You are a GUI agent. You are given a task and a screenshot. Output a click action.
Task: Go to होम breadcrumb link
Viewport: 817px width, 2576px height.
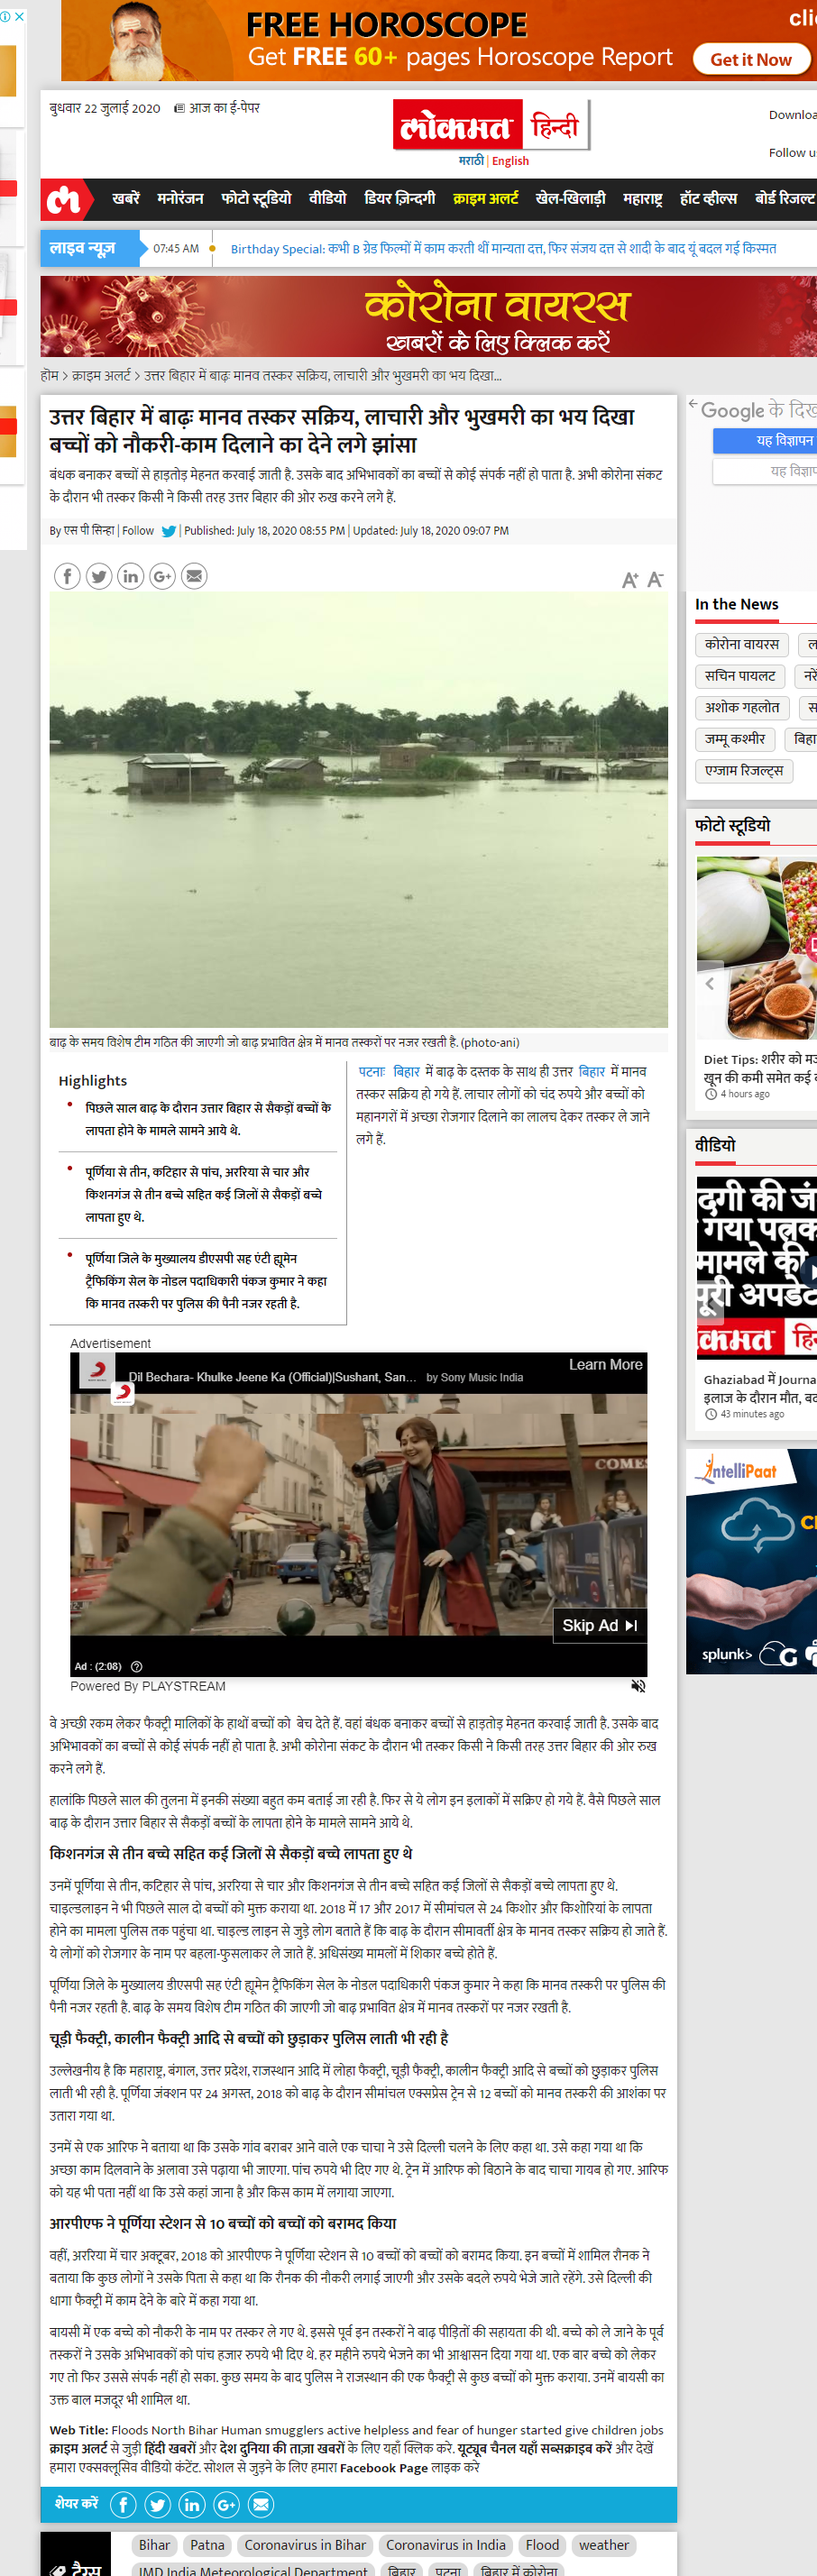[49, 376]
